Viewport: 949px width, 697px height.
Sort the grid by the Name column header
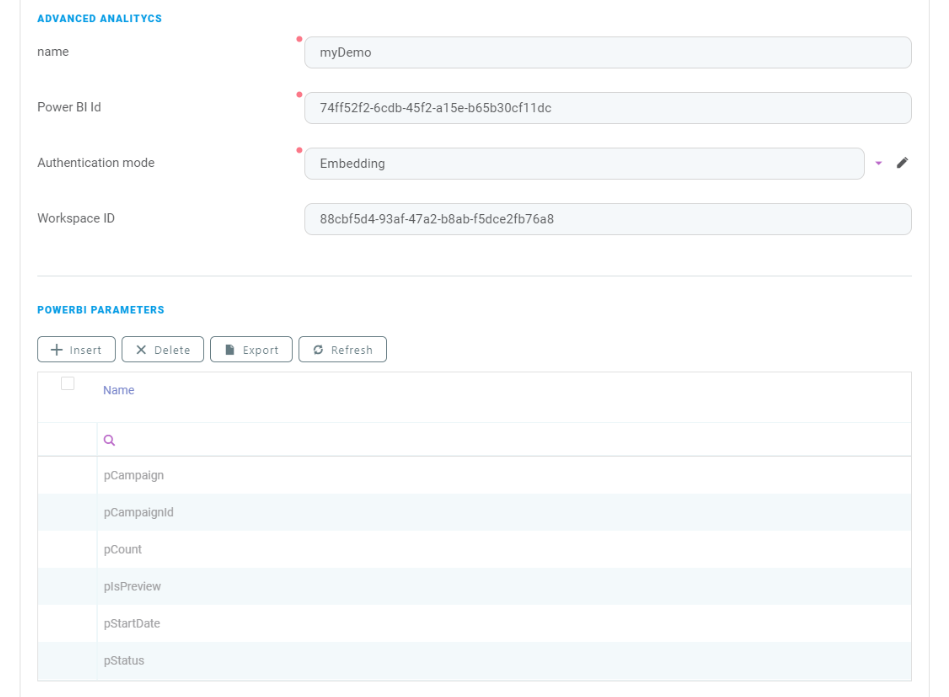pos(118,390)
